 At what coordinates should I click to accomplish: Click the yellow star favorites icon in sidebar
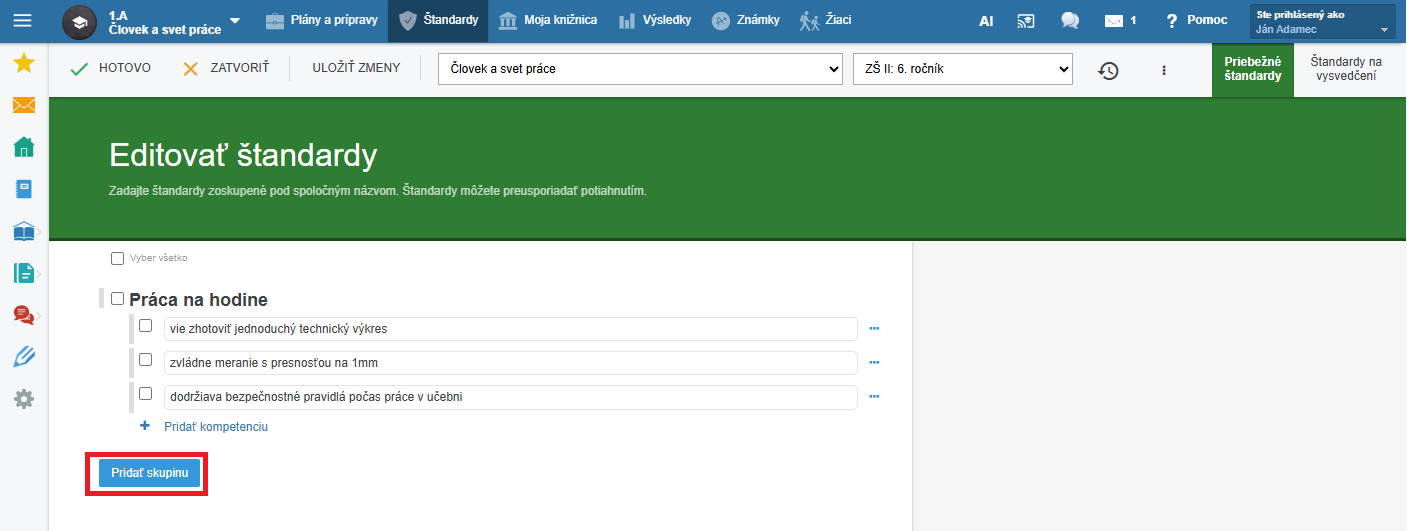23,64
